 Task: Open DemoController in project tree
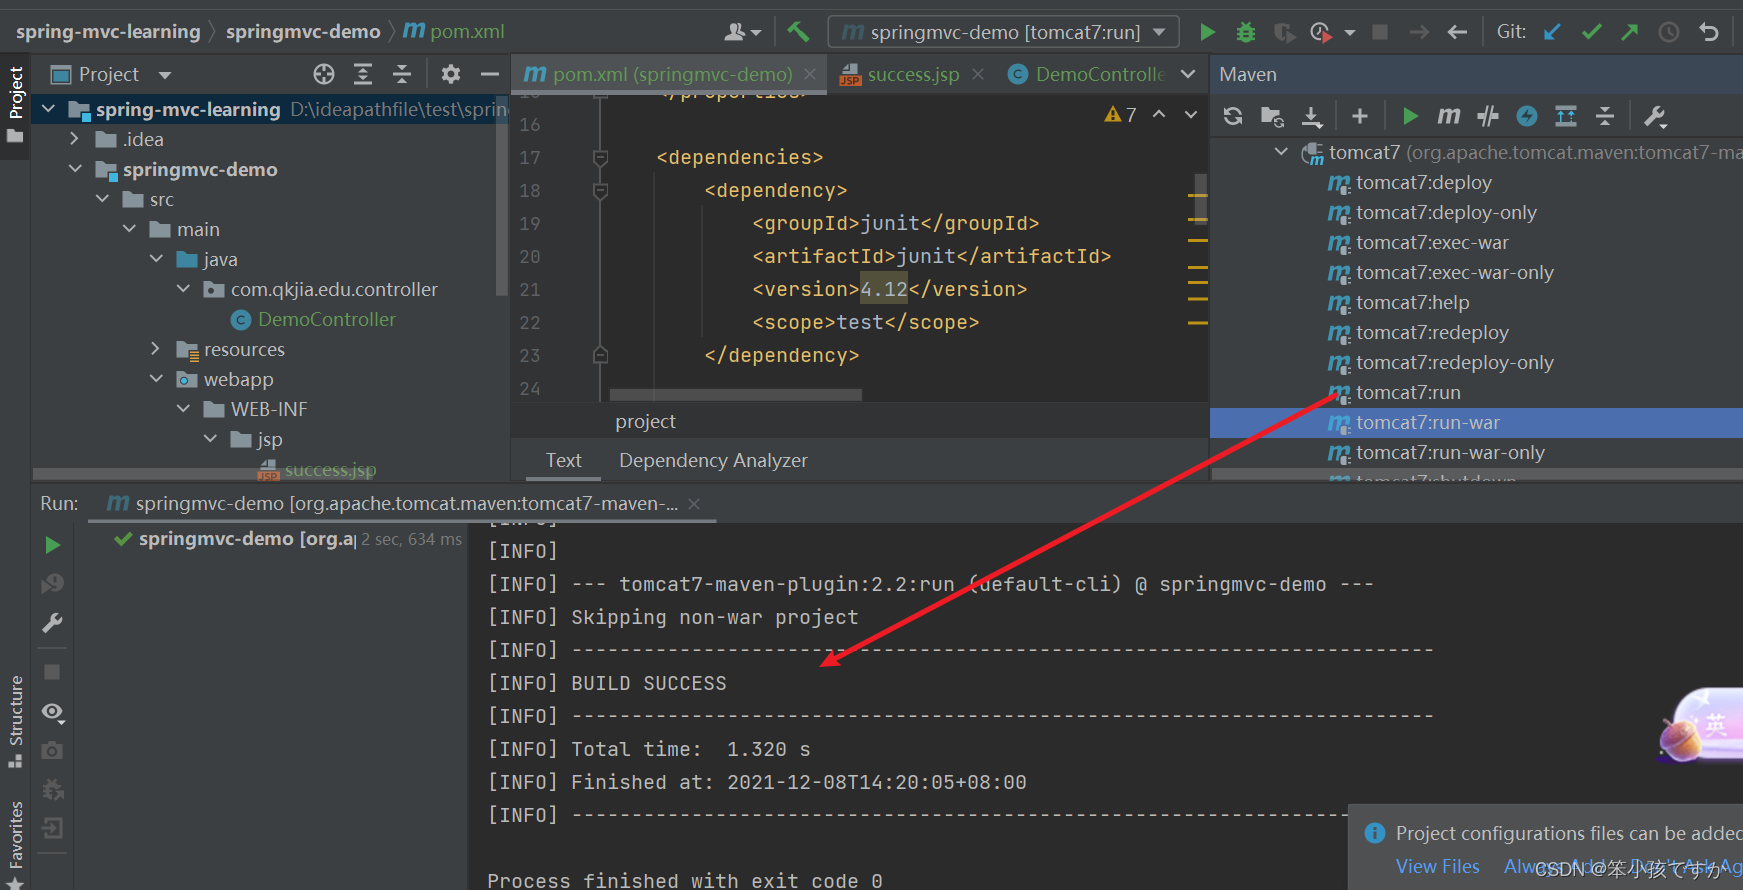click(326, 319)
